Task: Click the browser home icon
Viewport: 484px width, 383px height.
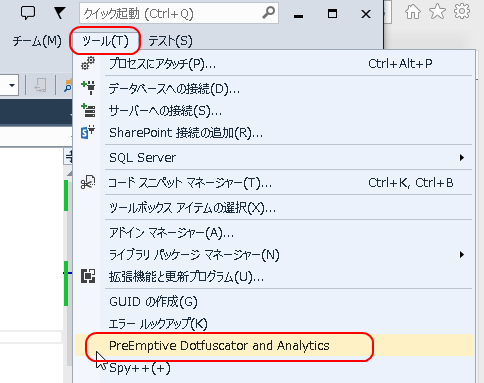Action: coord(413,12)
